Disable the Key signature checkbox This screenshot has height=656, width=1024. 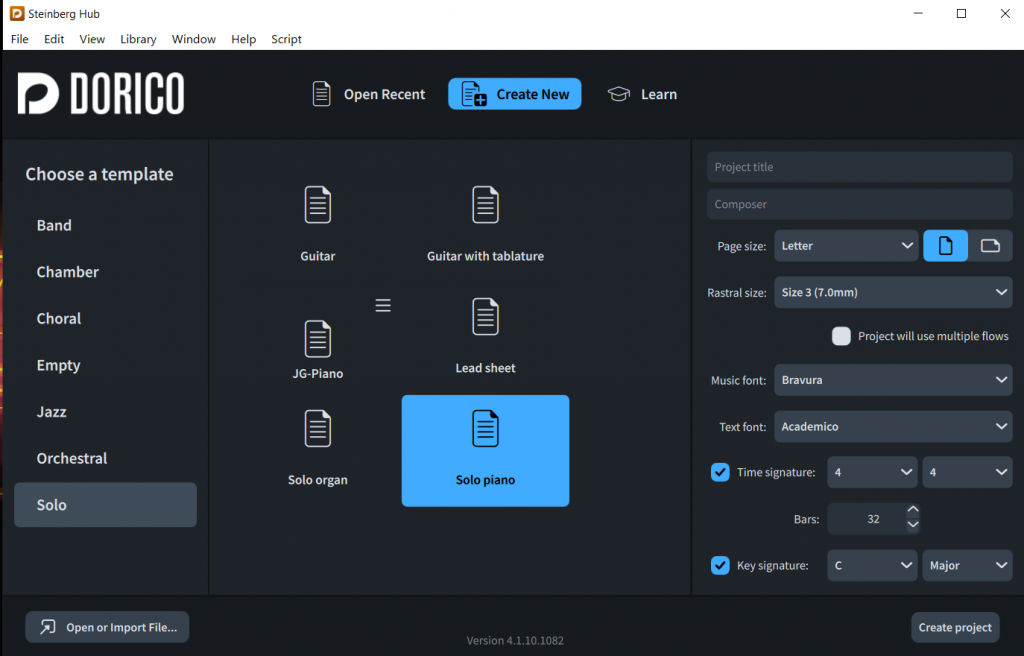pyautogui.click(x=720, y=565)
